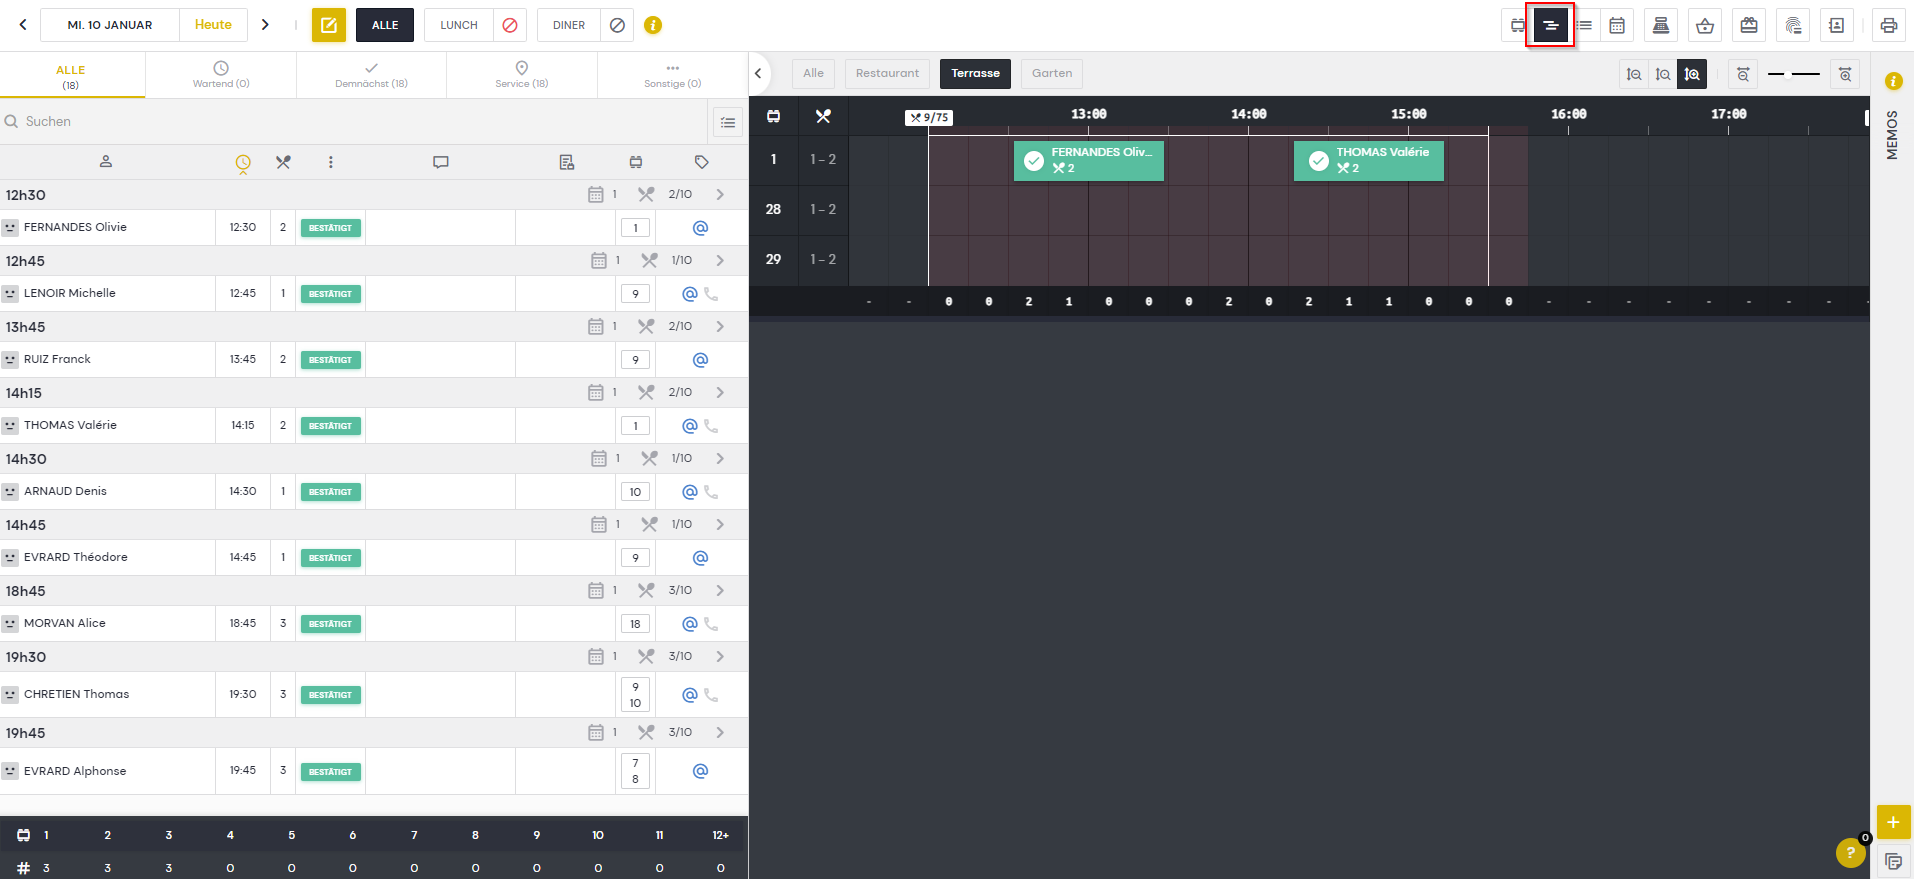Collapse the reservation list panel chevron
The width and height of the screenshot is (1914, 879).
[x=759, y=73]
